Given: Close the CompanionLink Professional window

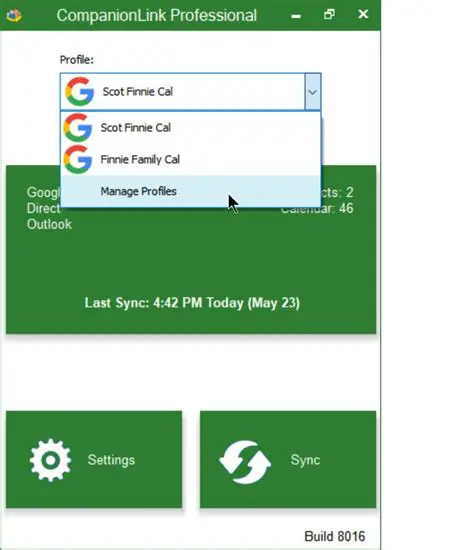Looking at the screenshot, I should tap(363, 14).
